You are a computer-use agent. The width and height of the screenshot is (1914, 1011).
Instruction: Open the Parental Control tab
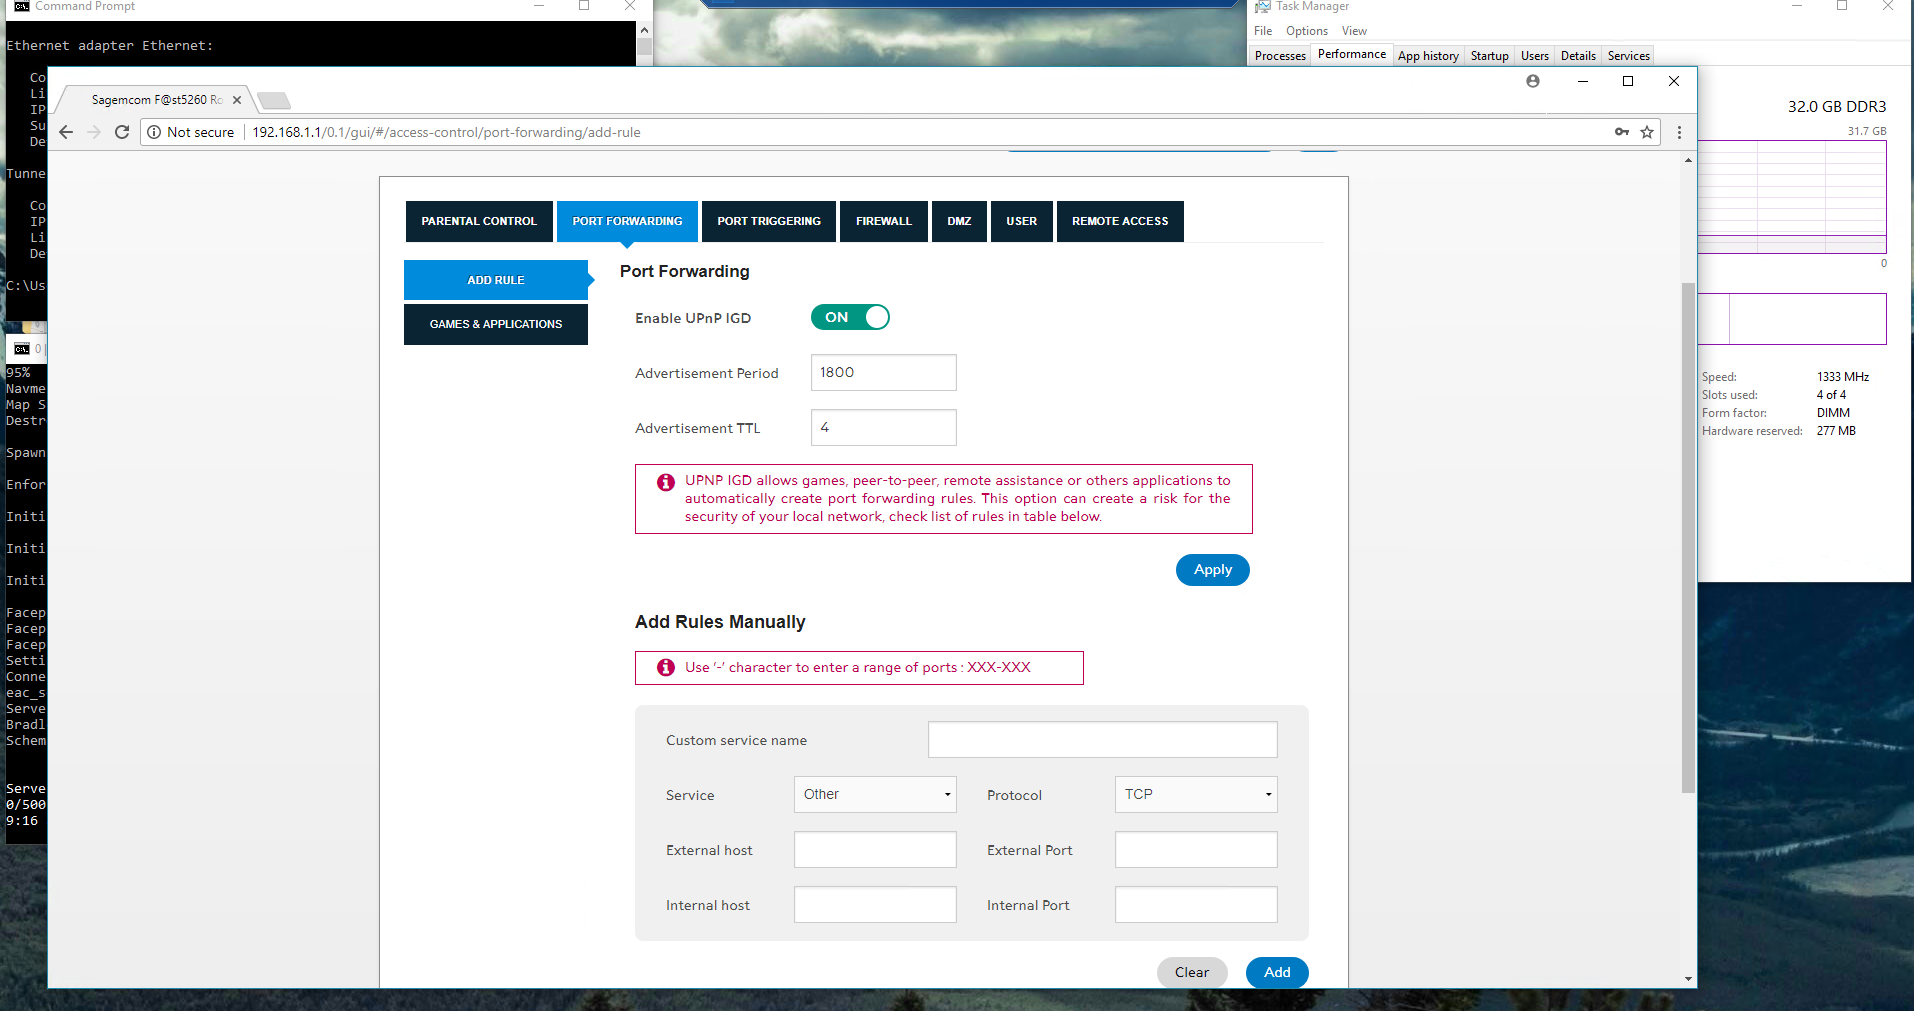(479, 221)
